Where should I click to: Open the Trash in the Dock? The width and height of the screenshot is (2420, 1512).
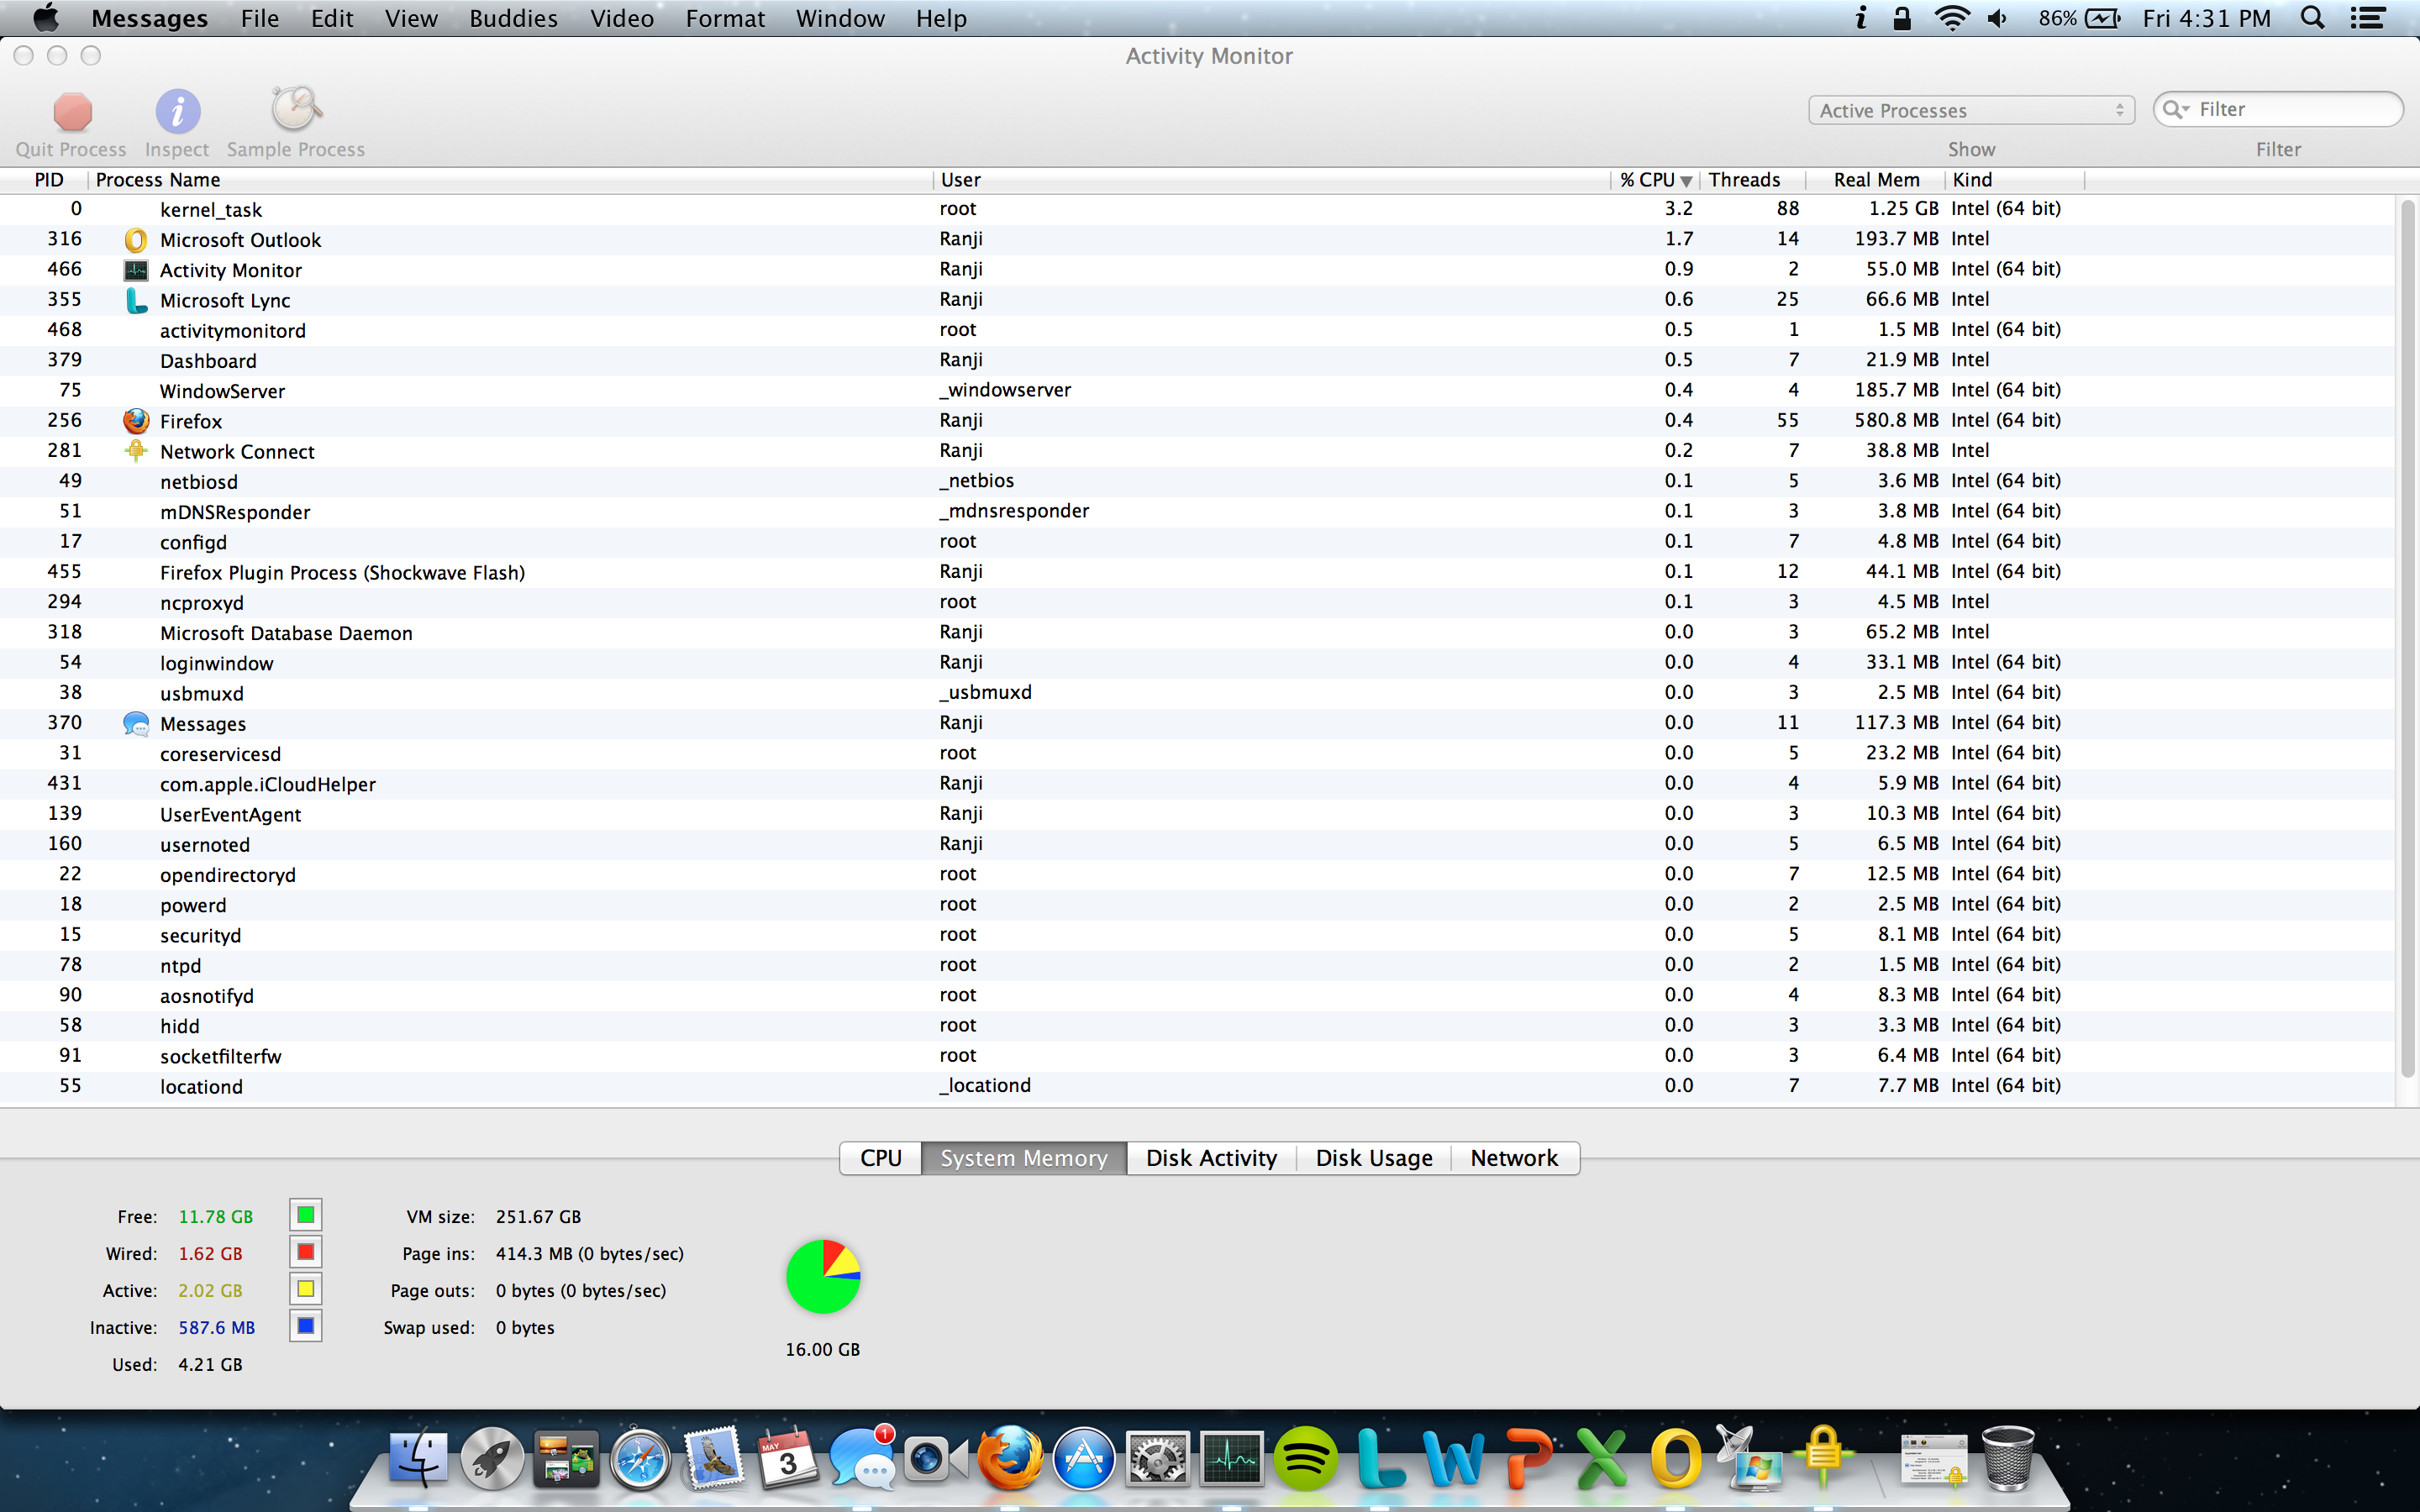tap(2008, 1459)
